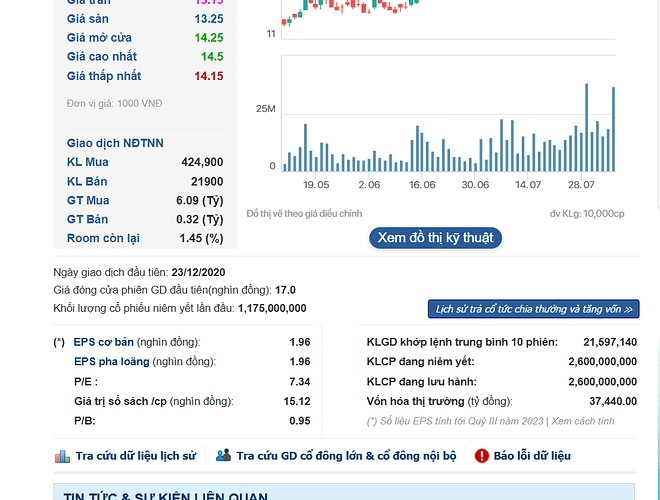This screenshot has width=660, height=500.
Task: Click the first-session closing price value 17.0
Action: click(285, 290)
